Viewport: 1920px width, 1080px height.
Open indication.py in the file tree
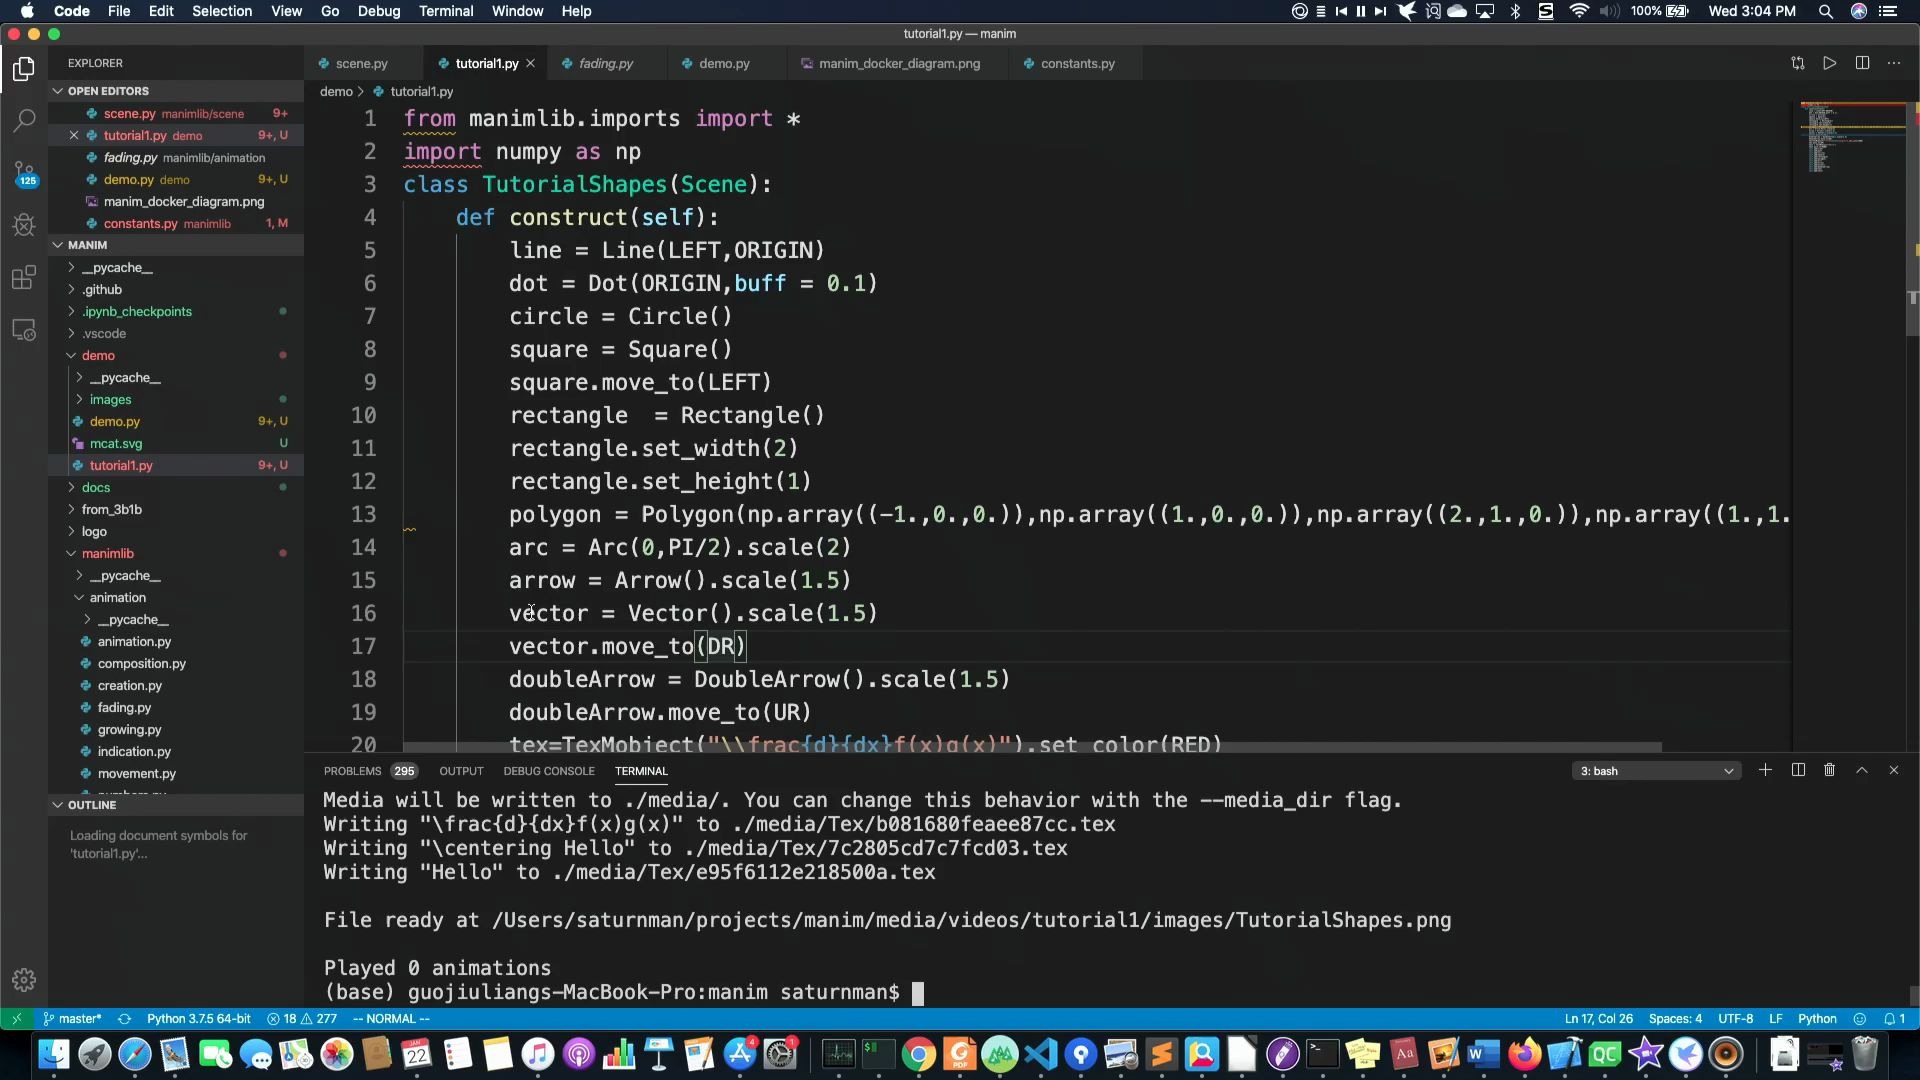click(176, 752)
